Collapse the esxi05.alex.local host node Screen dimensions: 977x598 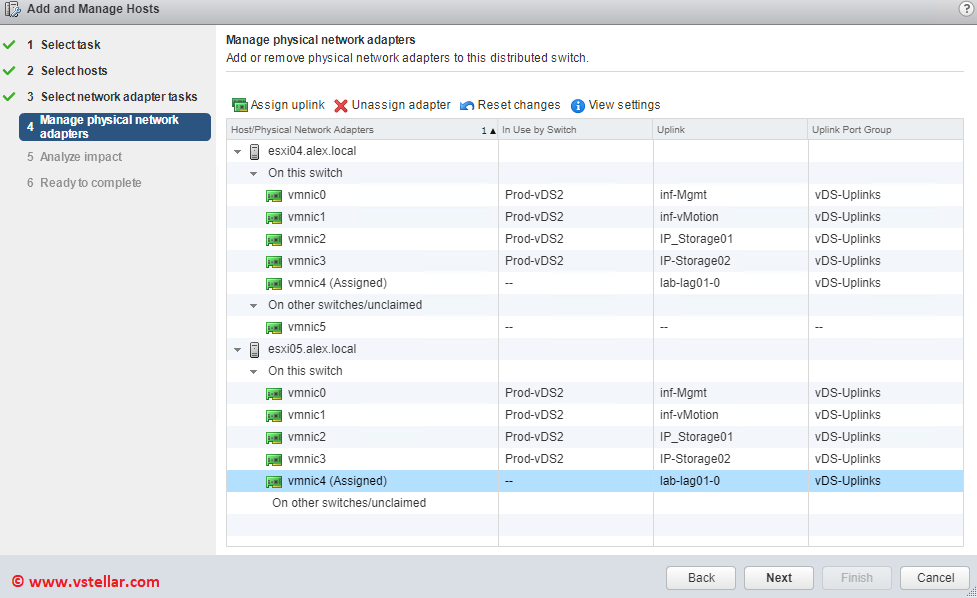[237, 350]
